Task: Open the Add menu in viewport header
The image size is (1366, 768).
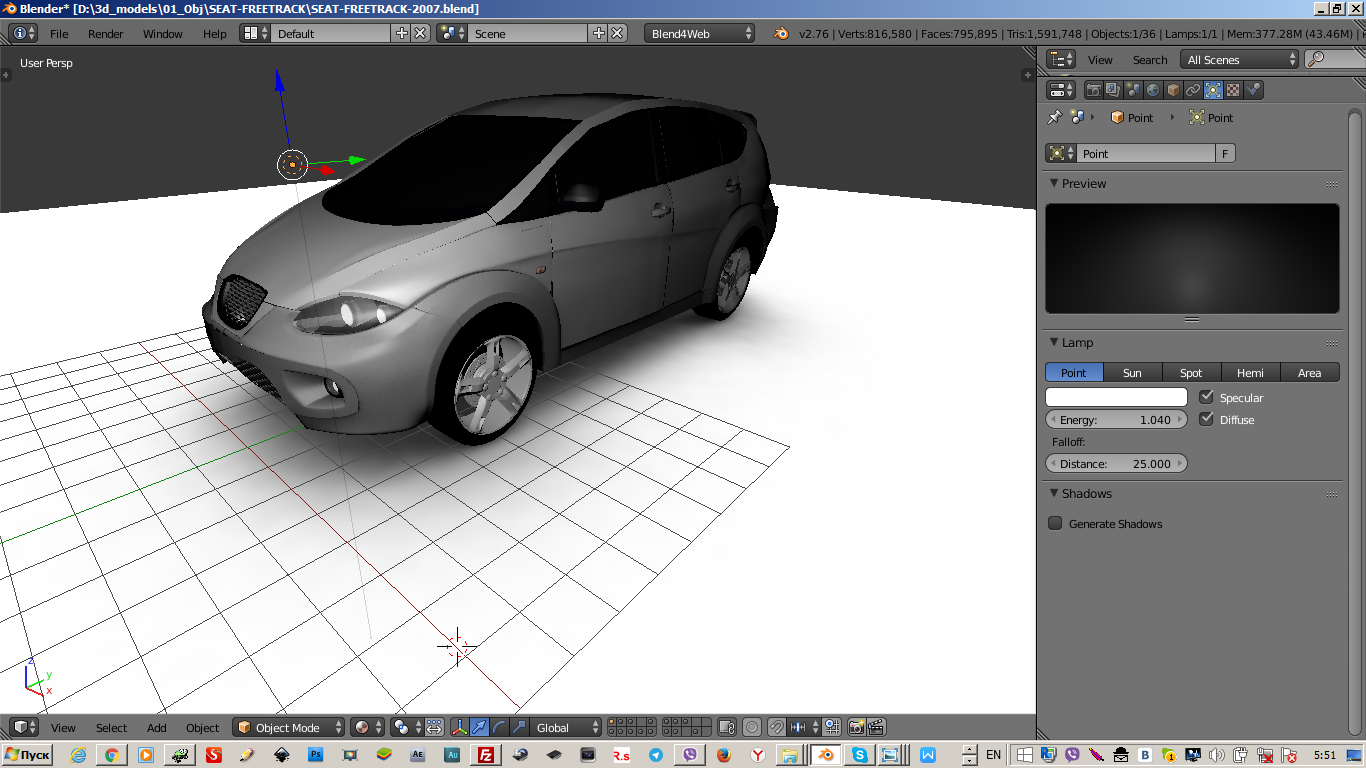Action: click(157, 727)
